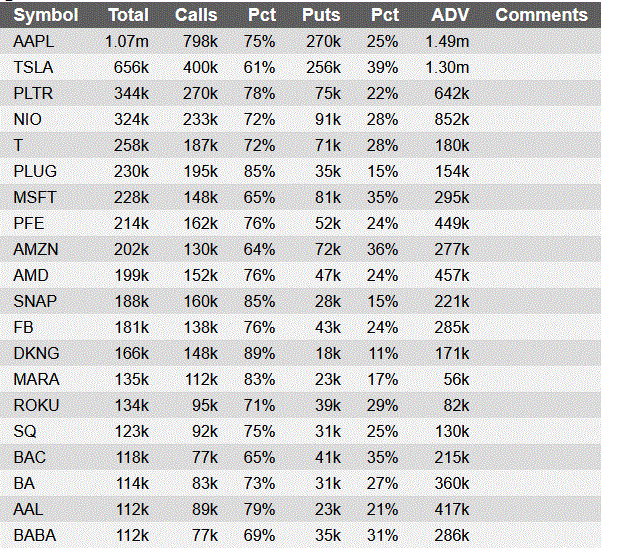Click AAPL total volume 1.07m

127,41
